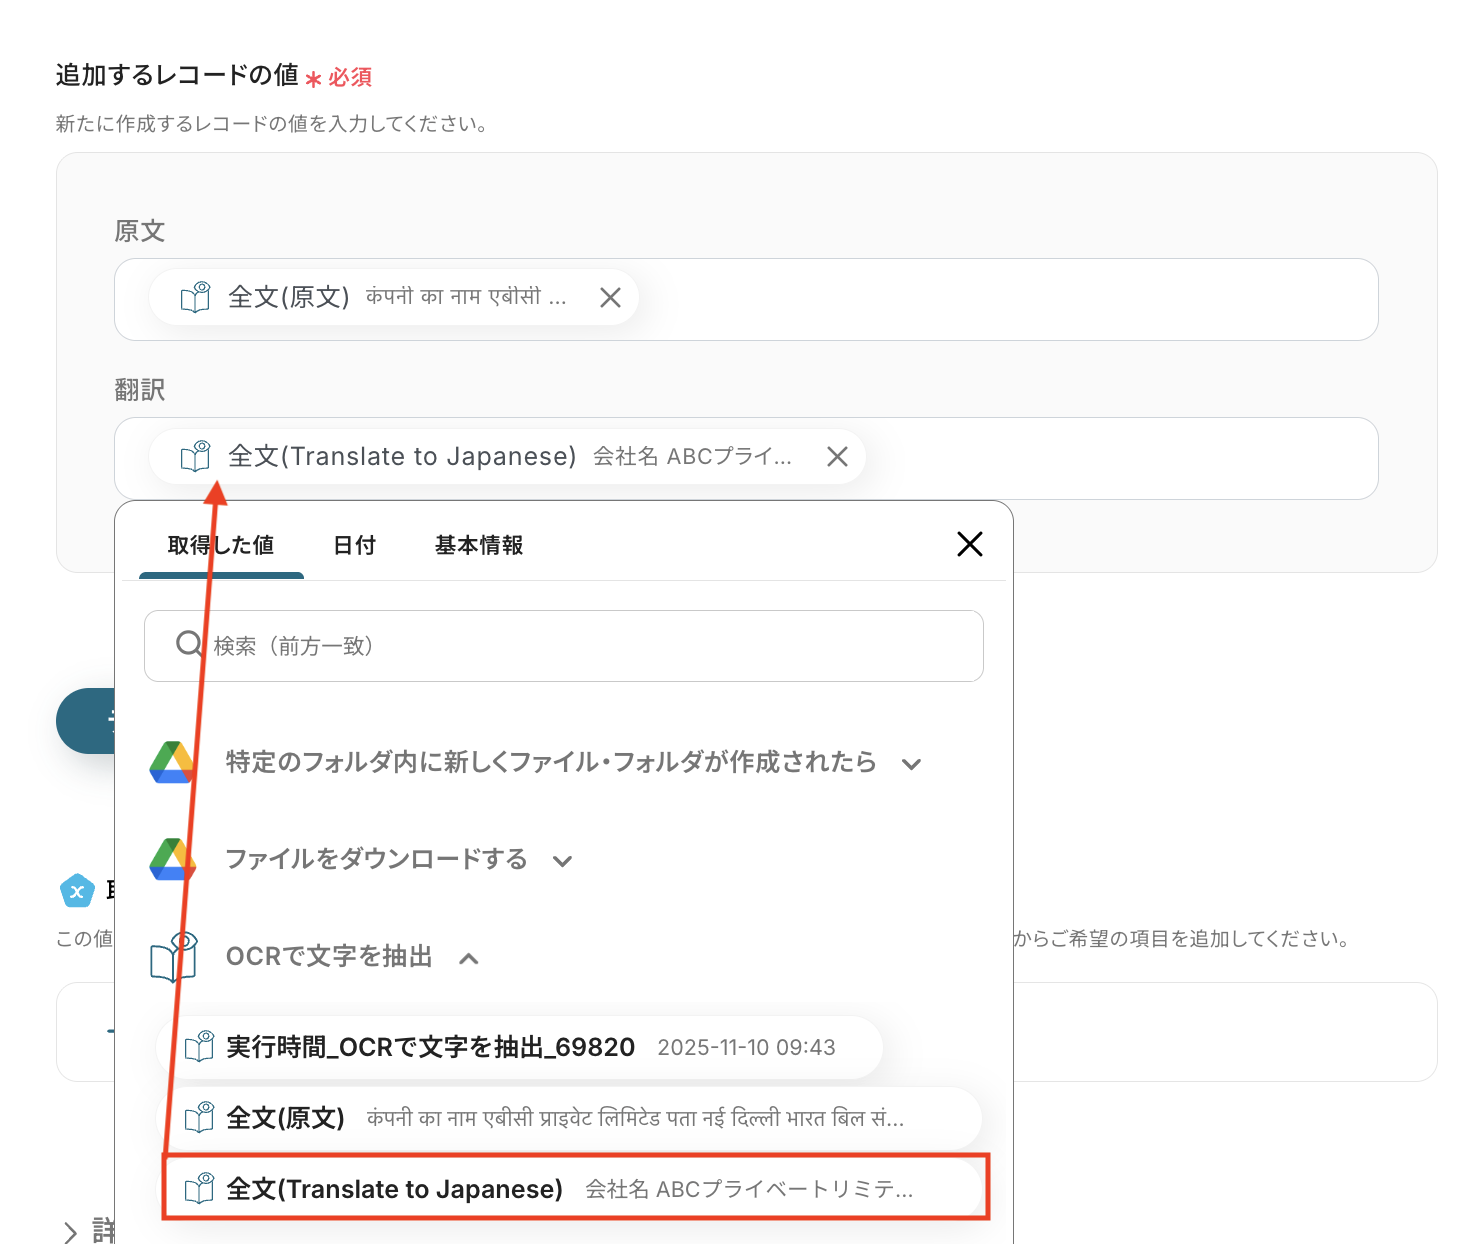Click the 必須 required marker text
Image resolution: width=1476 pixels, height=1244 pixels.
(x=350, y=77)
